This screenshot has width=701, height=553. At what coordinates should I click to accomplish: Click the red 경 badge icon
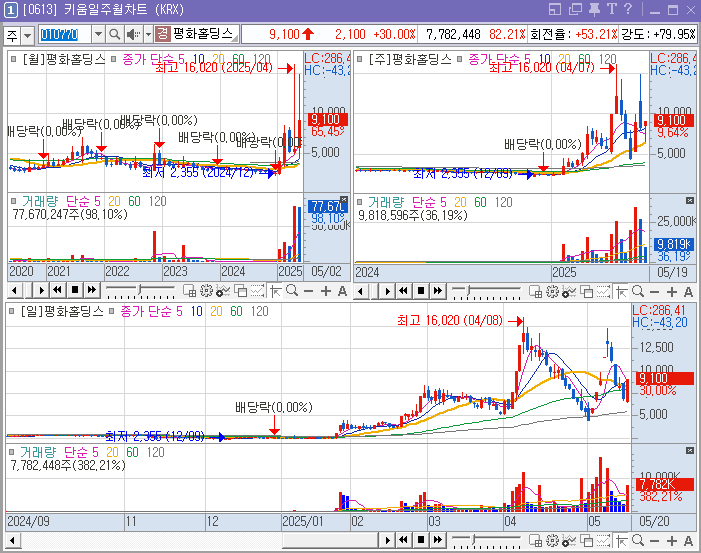click(x=163, y=34)
